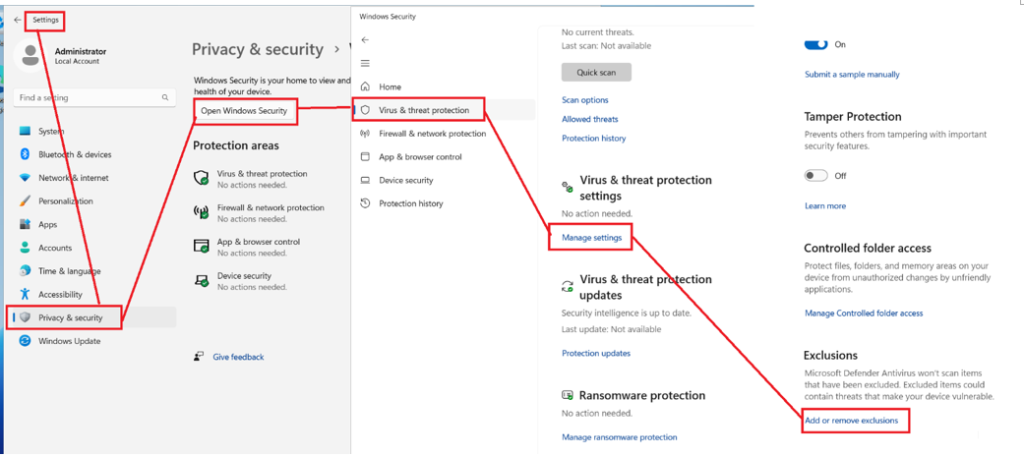Screen dimensions: 1024x456
Task: Open the Scan options link
Action: click(585, 100)
